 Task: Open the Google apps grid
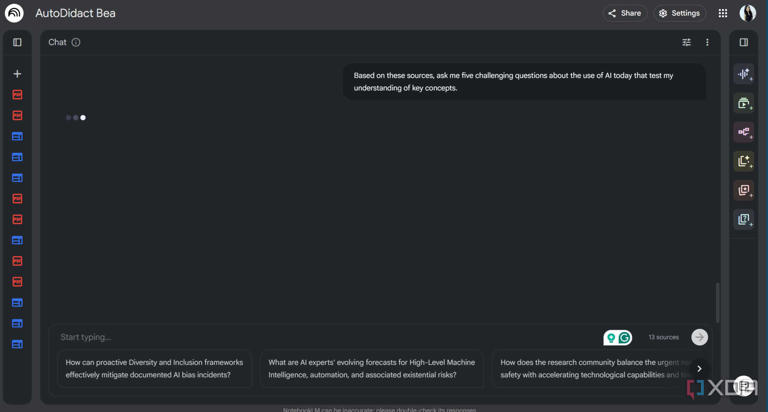(x=722, y=13)
